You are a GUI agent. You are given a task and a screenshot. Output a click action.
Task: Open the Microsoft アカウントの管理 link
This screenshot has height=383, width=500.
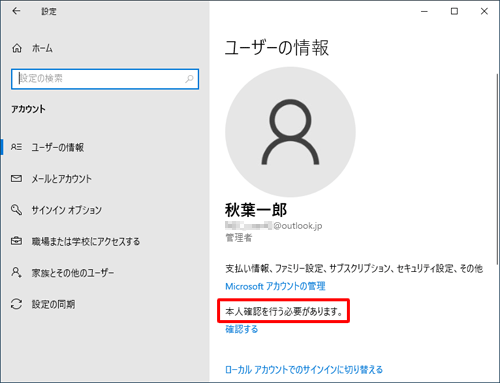275,286
